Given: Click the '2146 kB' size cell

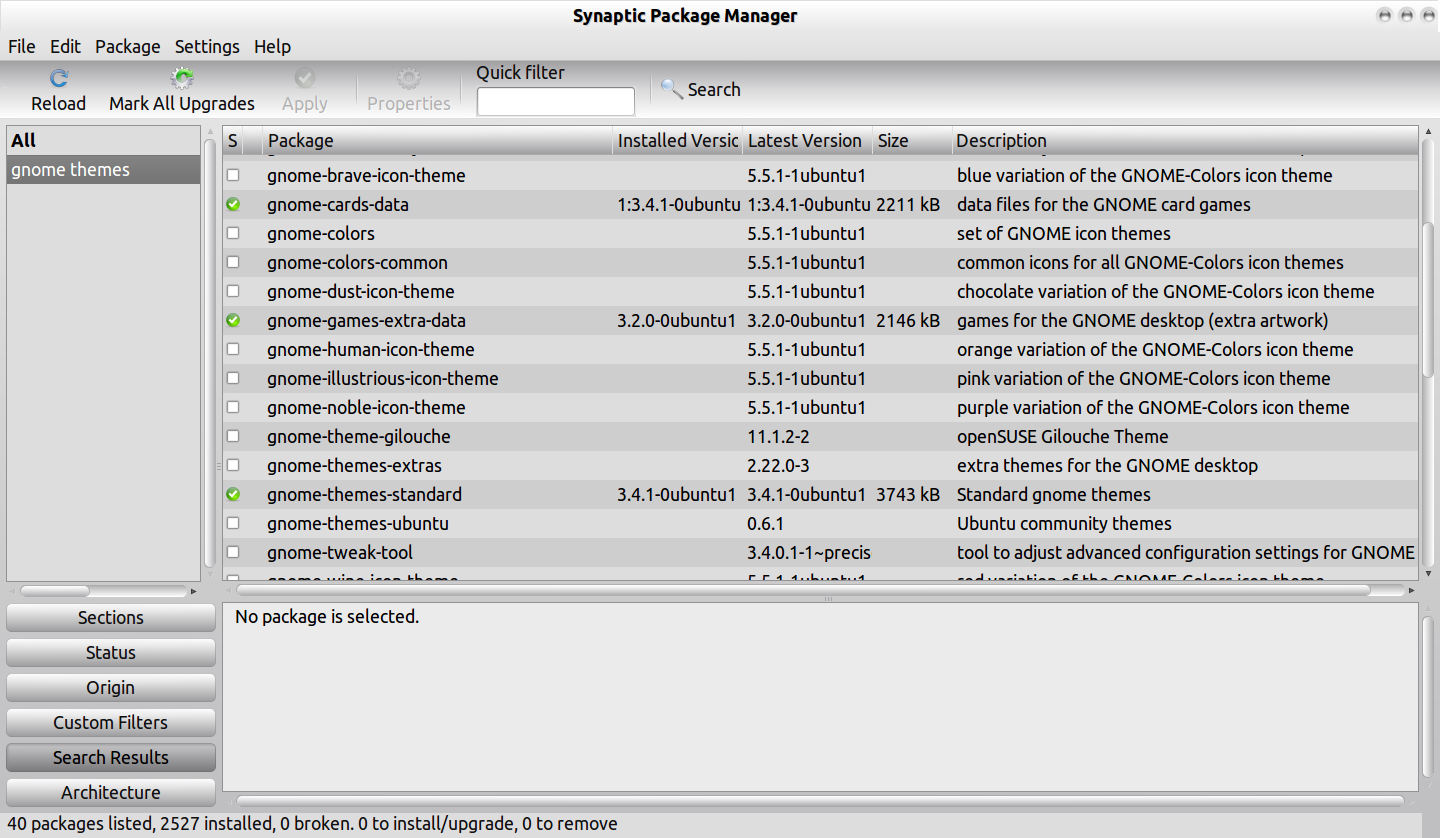Looking at the screenshot, I should tap(908, 320).
